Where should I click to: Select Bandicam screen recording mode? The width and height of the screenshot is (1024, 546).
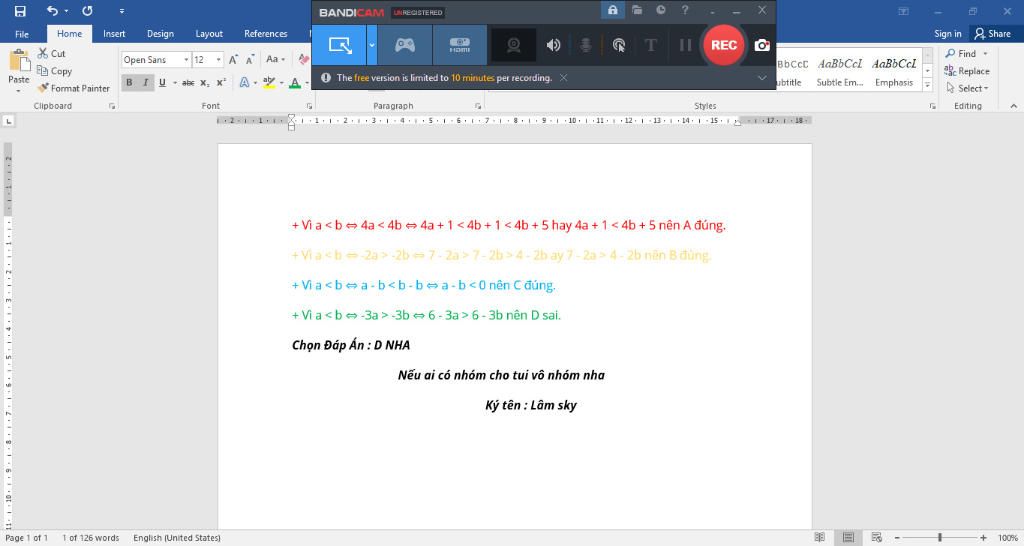pos(339,45)
